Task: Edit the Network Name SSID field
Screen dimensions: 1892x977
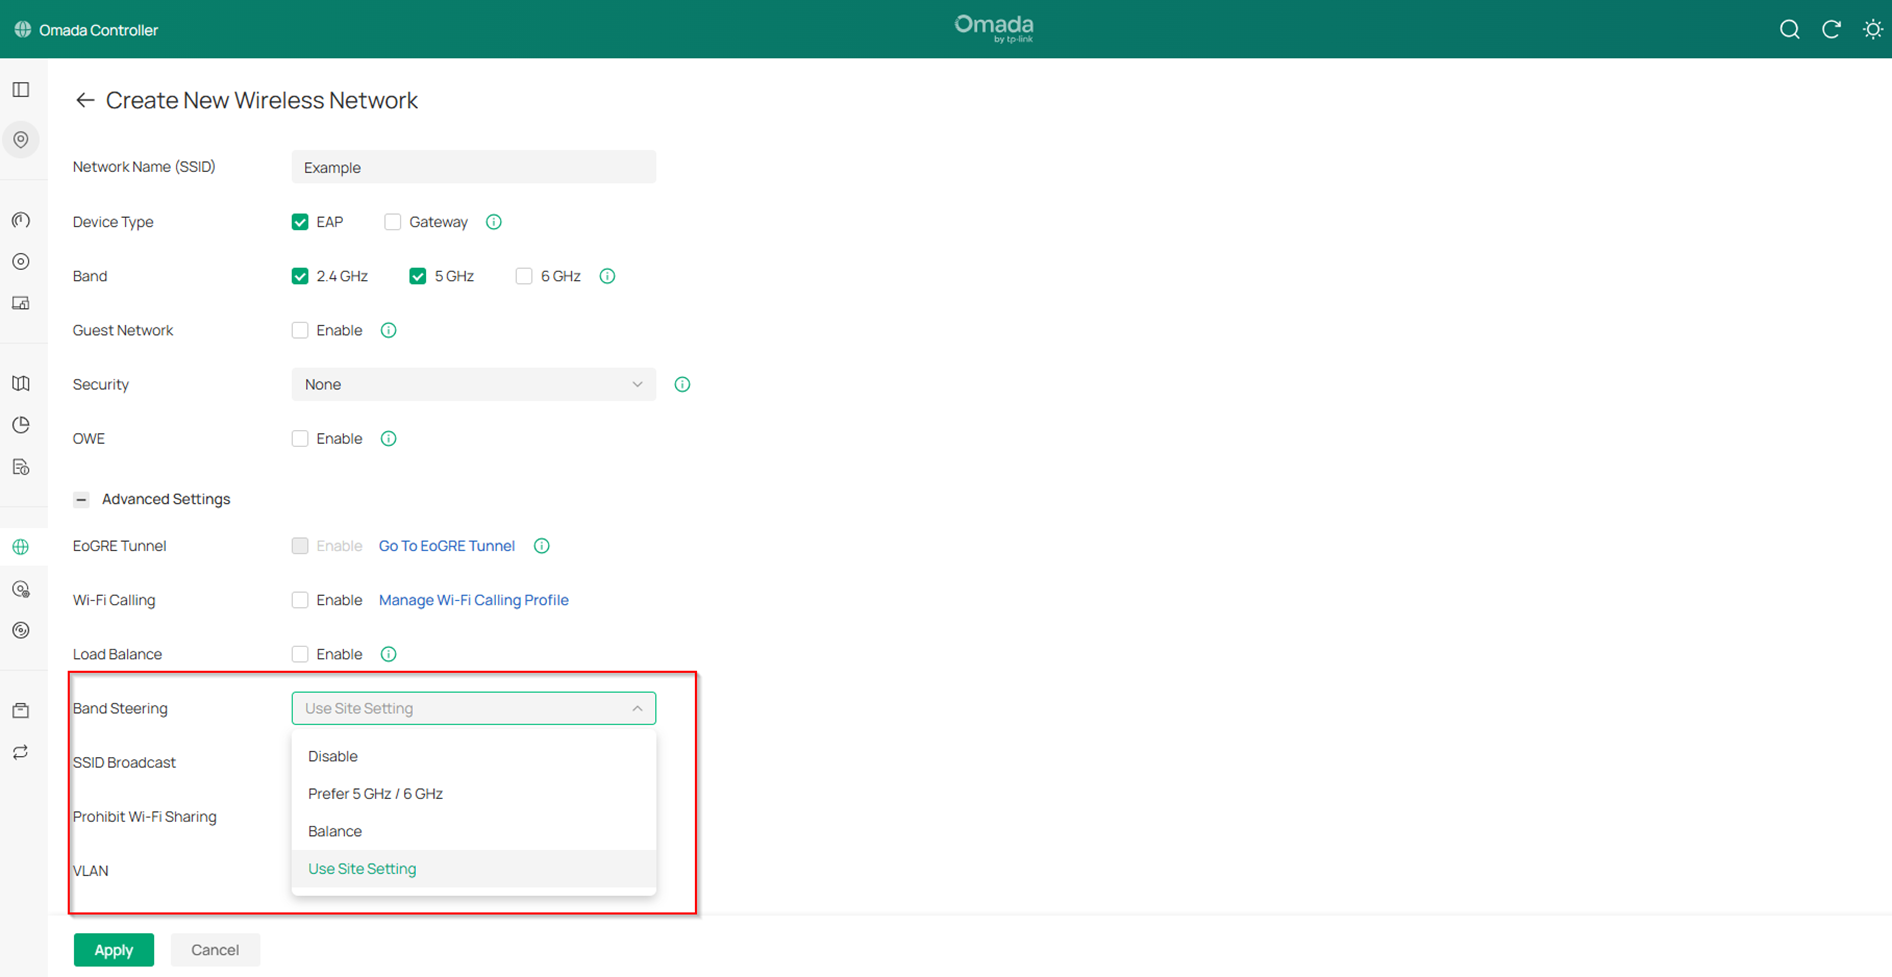Action: [472, 166]
